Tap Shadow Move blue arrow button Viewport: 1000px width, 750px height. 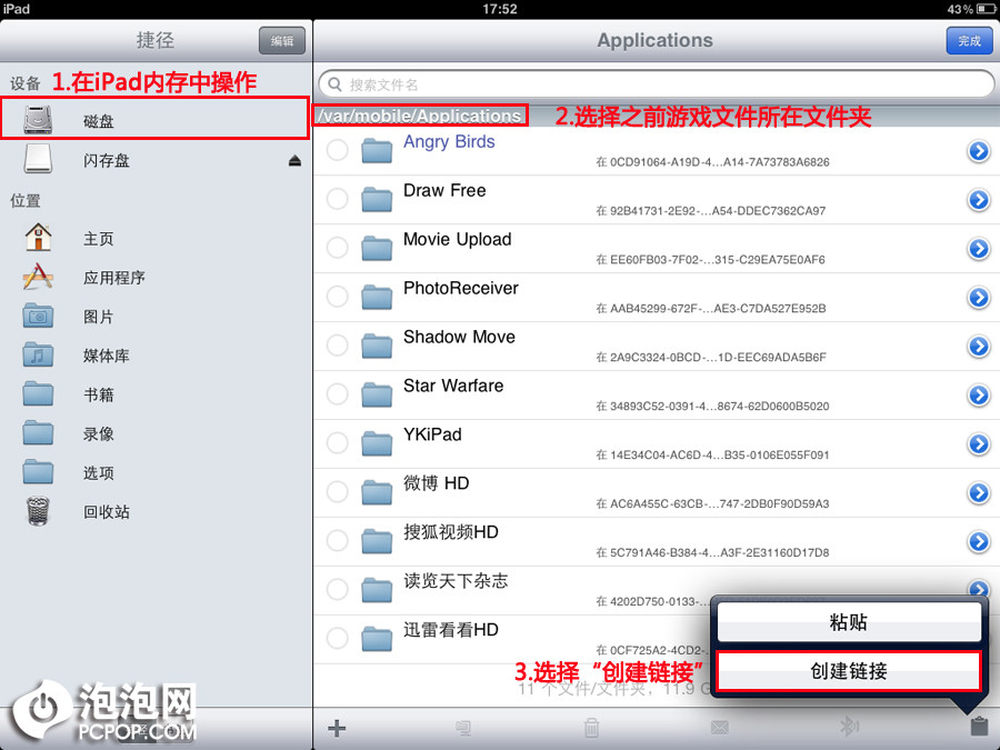(x=978, y=346)
